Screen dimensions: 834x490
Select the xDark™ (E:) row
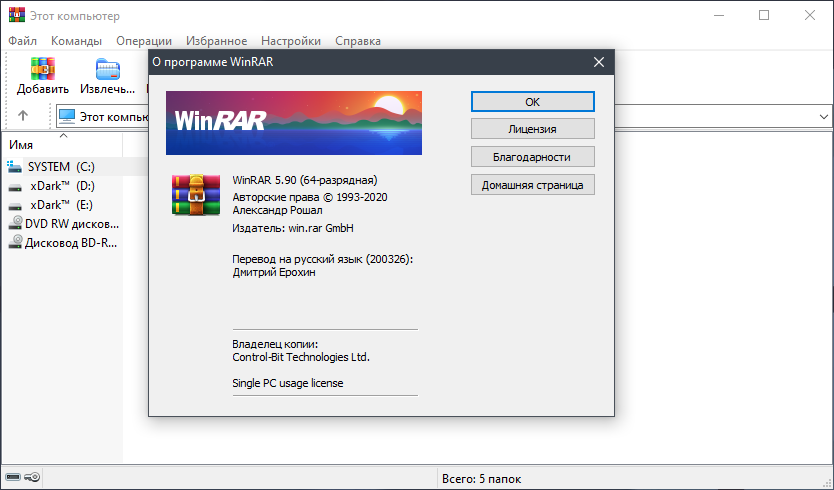[63, 205]
